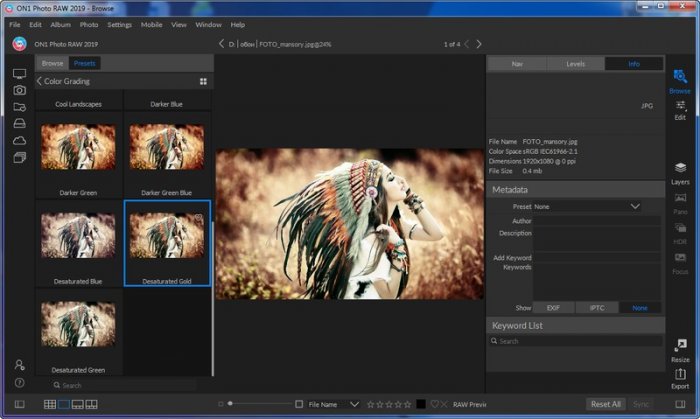Click the Resize icon
This screenshot has height=419, width=700.
coord(680,349)
